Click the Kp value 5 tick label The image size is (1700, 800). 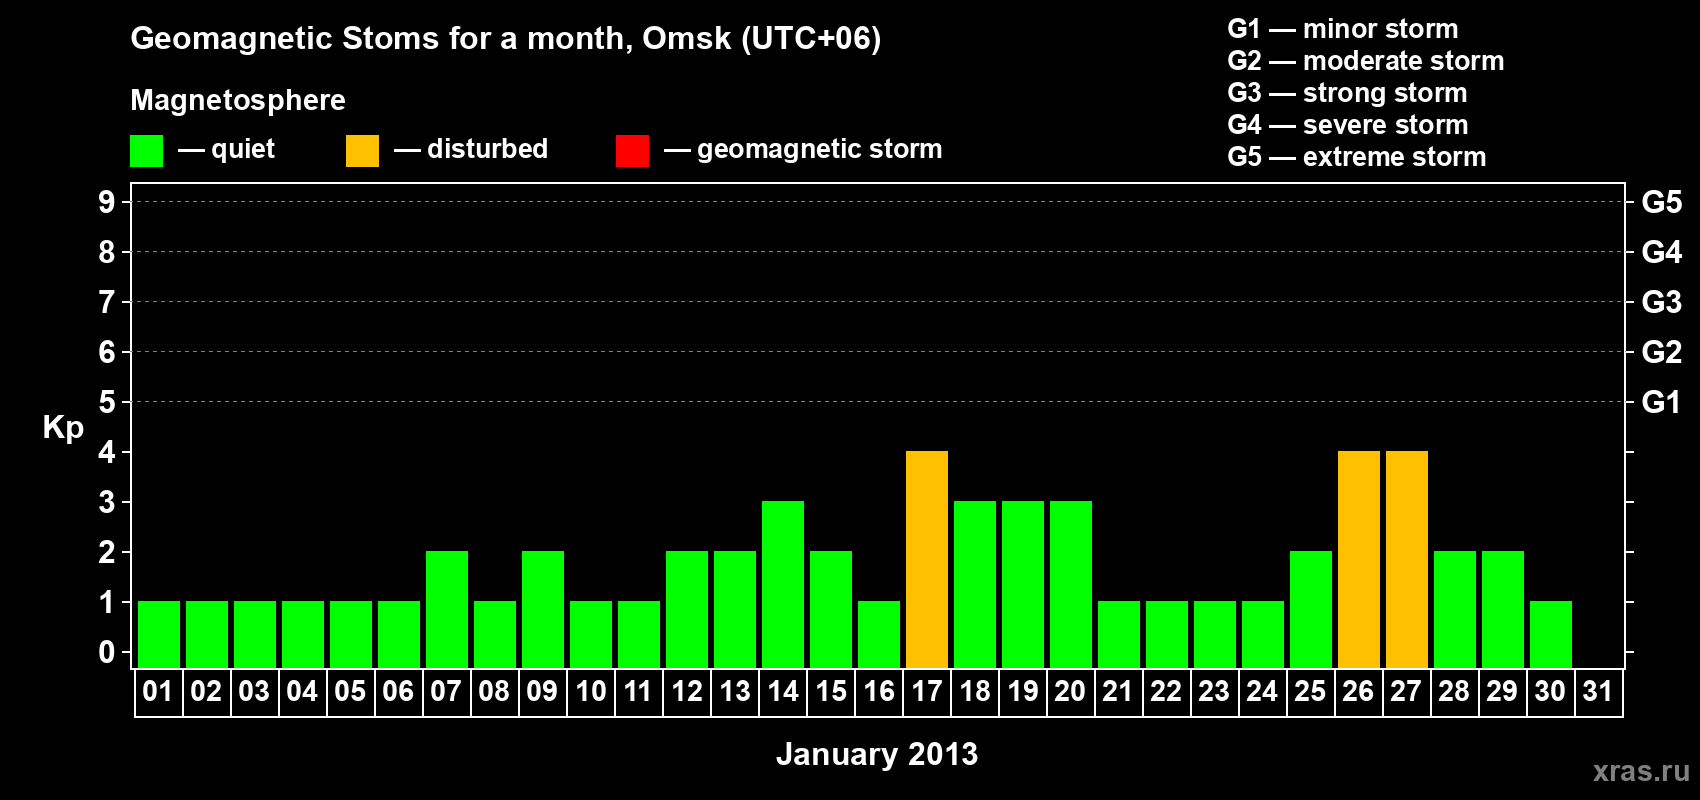pos(107,402)
